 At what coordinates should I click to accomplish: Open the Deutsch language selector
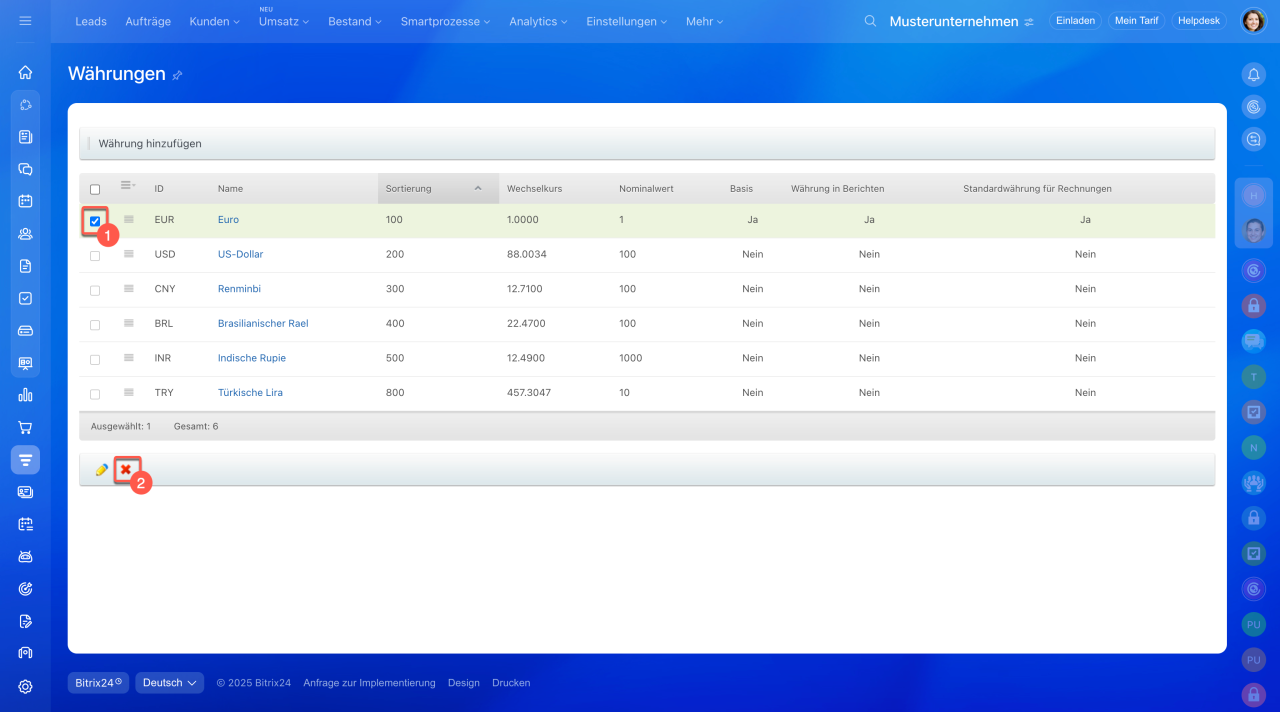click(170, 683)
